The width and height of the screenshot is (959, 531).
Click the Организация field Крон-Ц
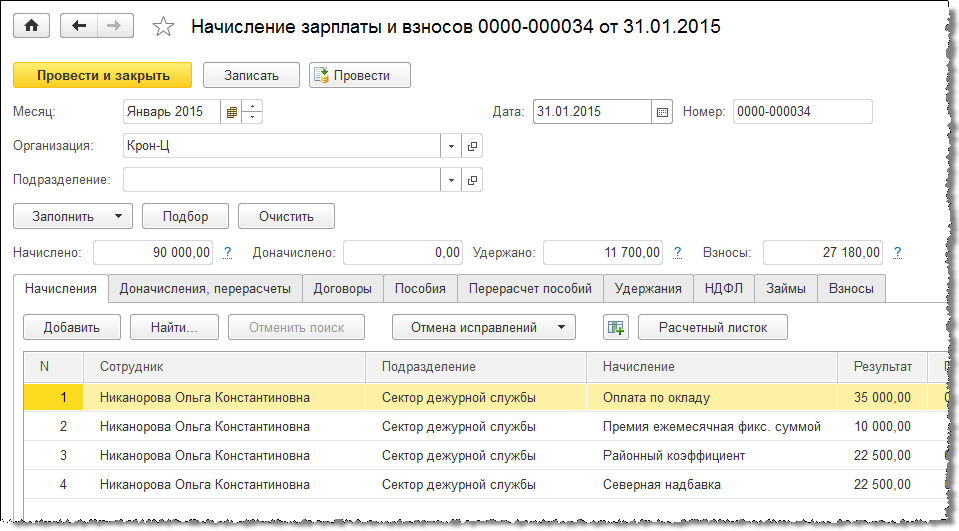click(281, 146)
